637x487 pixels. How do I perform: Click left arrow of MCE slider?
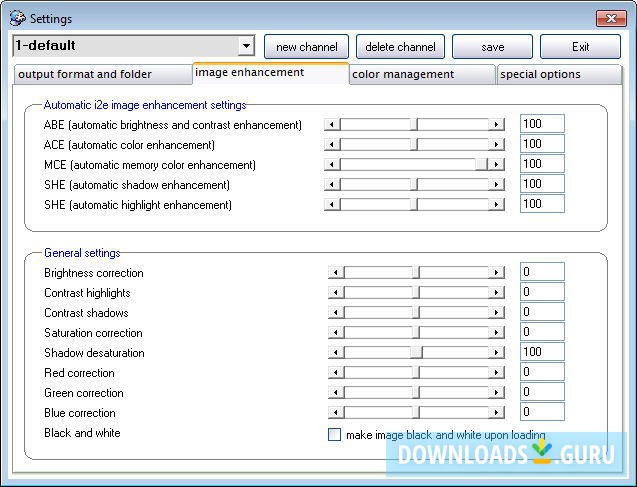[332, 164]
